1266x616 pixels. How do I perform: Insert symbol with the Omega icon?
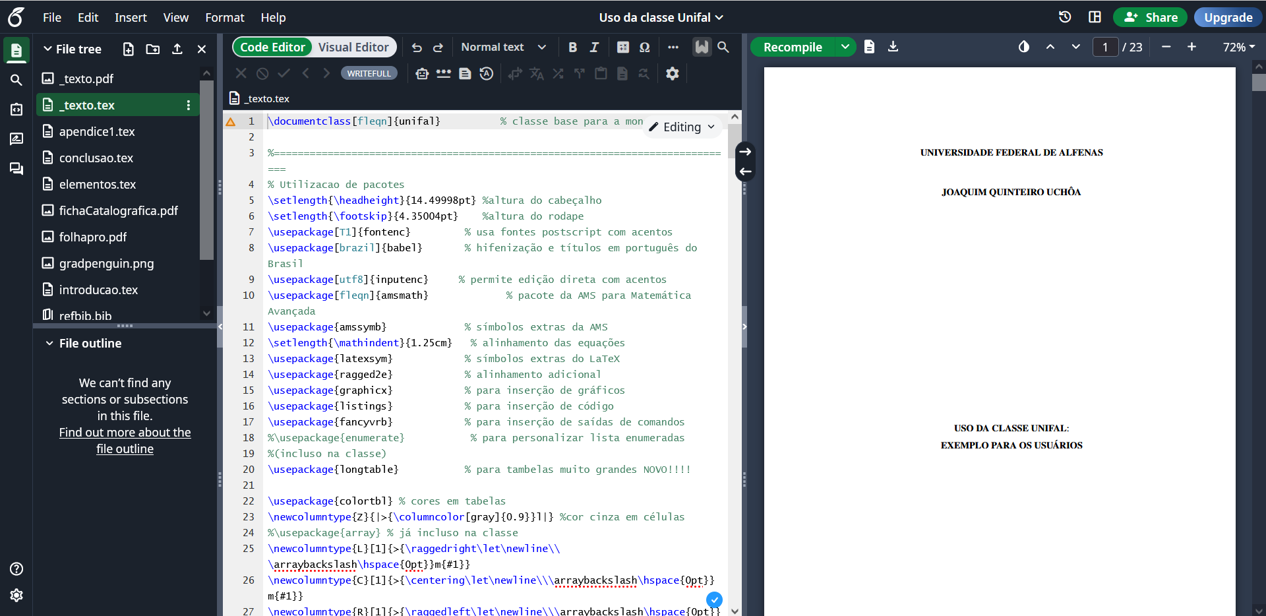pos(645,47)
